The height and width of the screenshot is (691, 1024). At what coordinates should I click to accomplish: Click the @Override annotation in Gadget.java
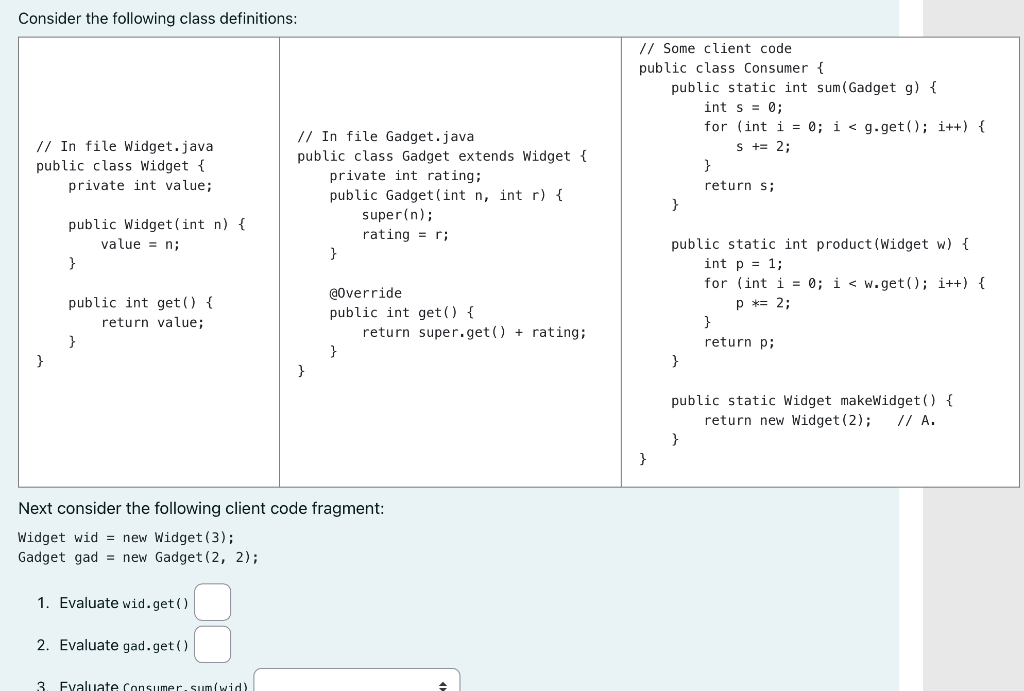point(365,292)
